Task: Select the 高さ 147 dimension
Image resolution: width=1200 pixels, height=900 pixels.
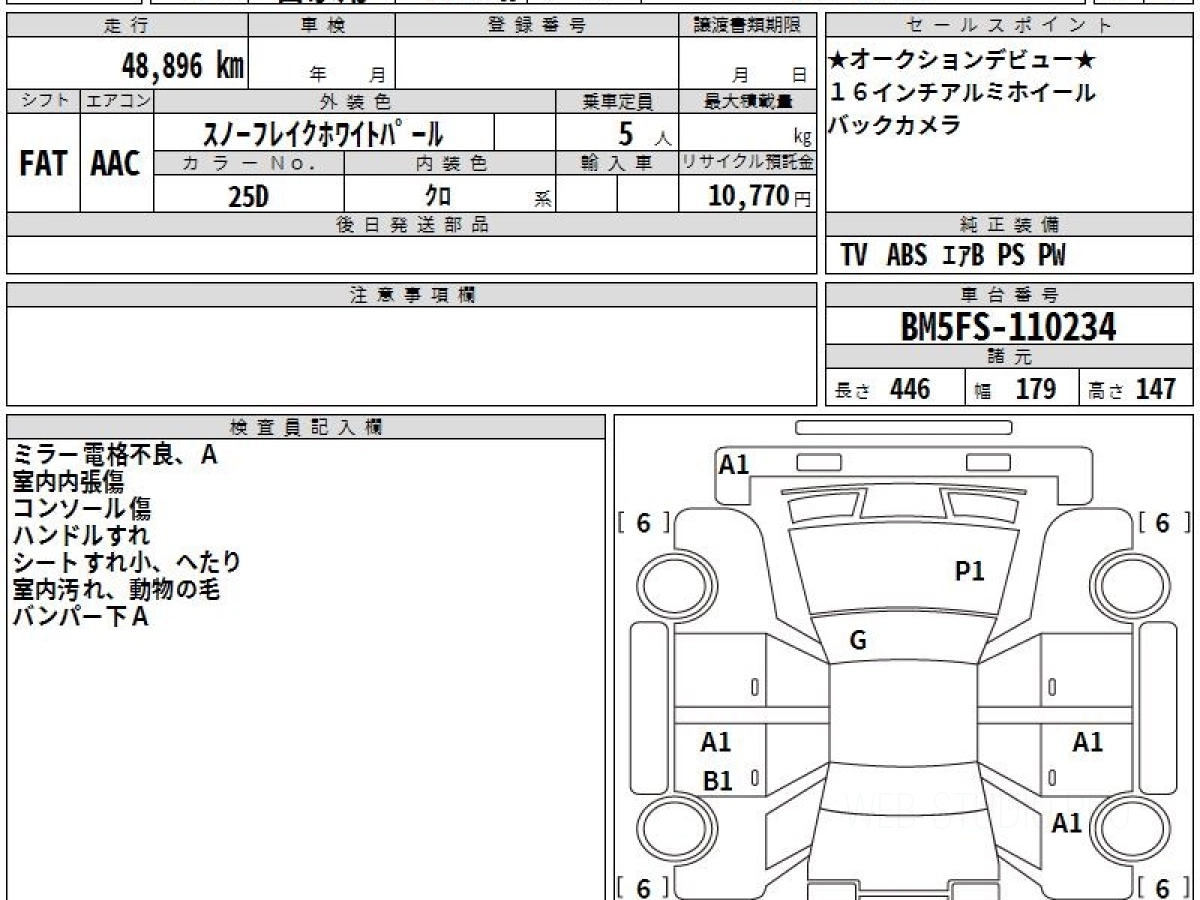Action: [x=1132, y=389]
